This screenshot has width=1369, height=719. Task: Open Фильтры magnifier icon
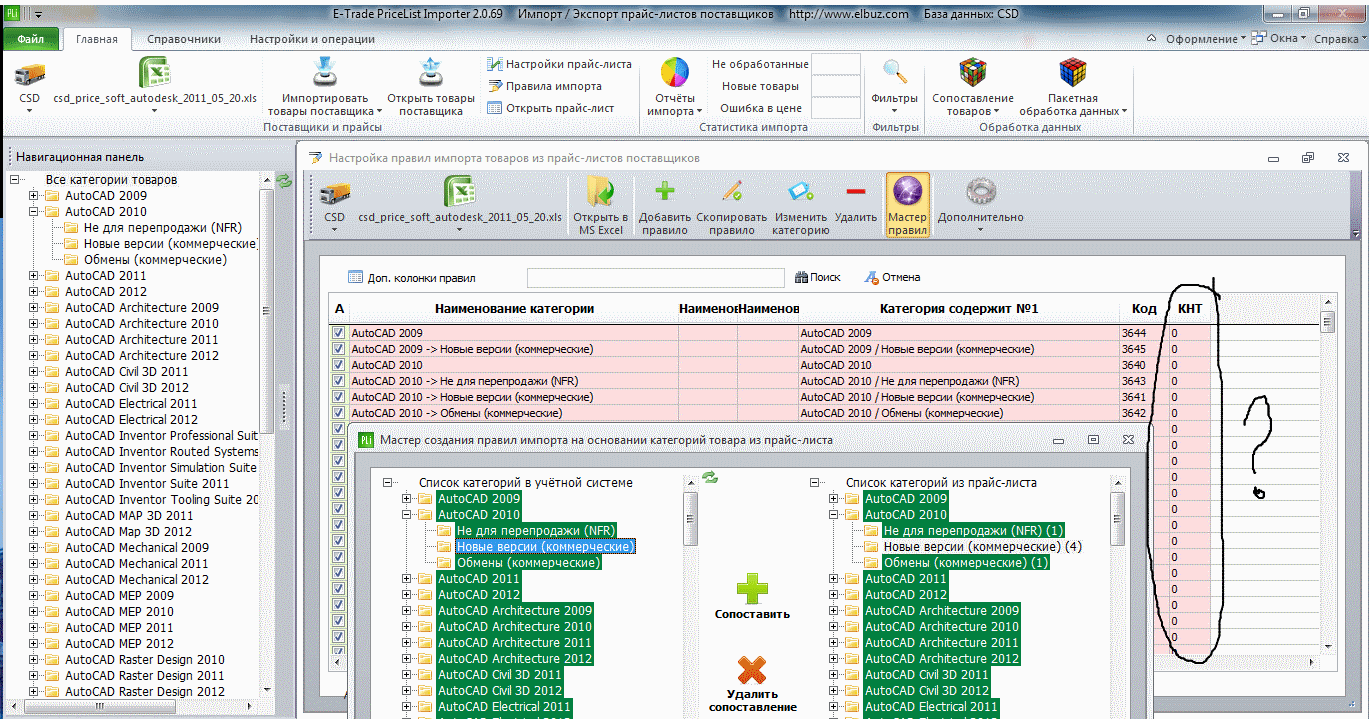(895, 73)
